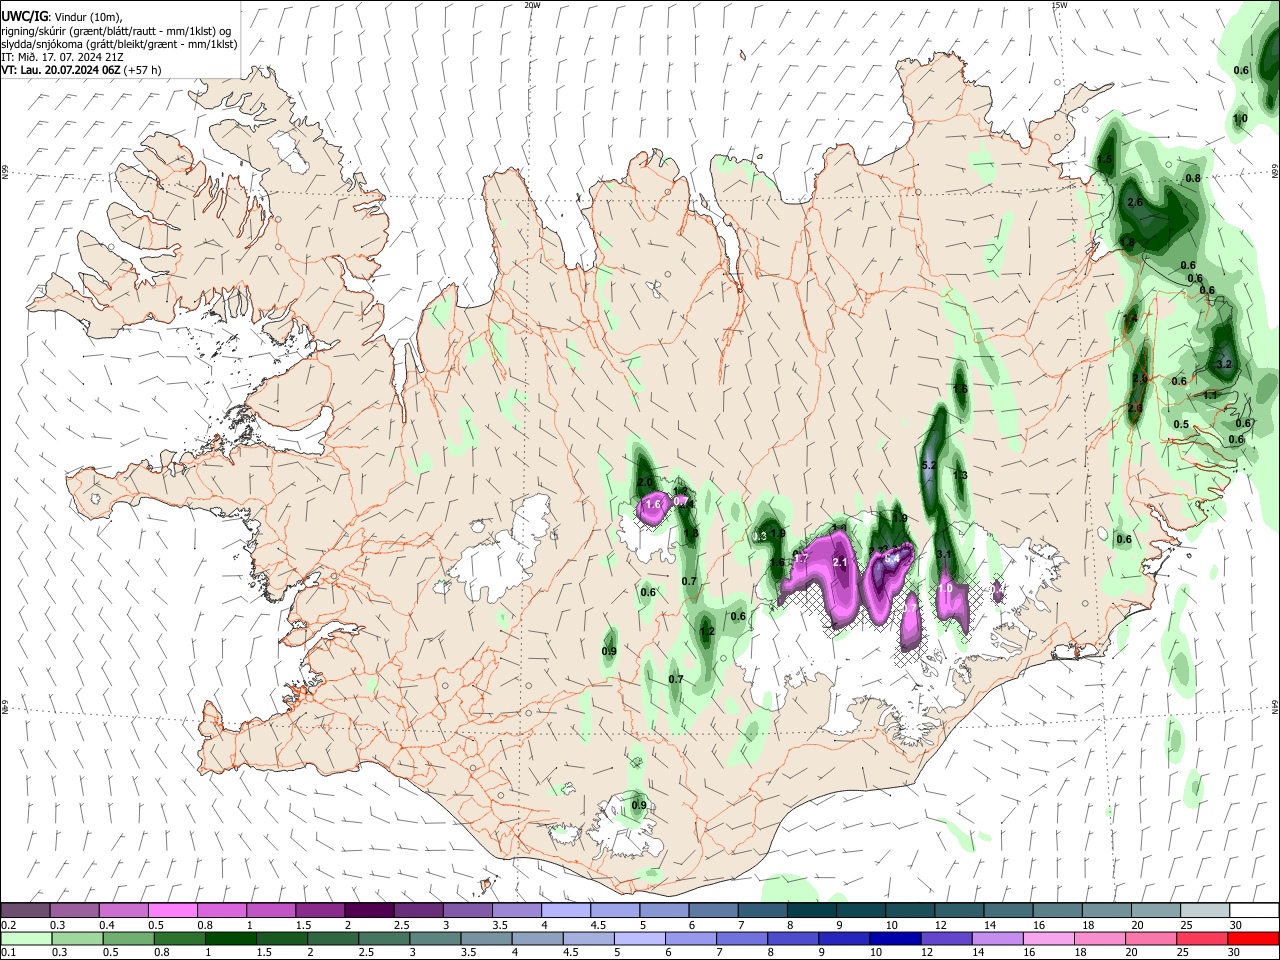Select the bright pink snow swatch labeled 0.5
This screenshot has height=960, width=1280.
173,910
